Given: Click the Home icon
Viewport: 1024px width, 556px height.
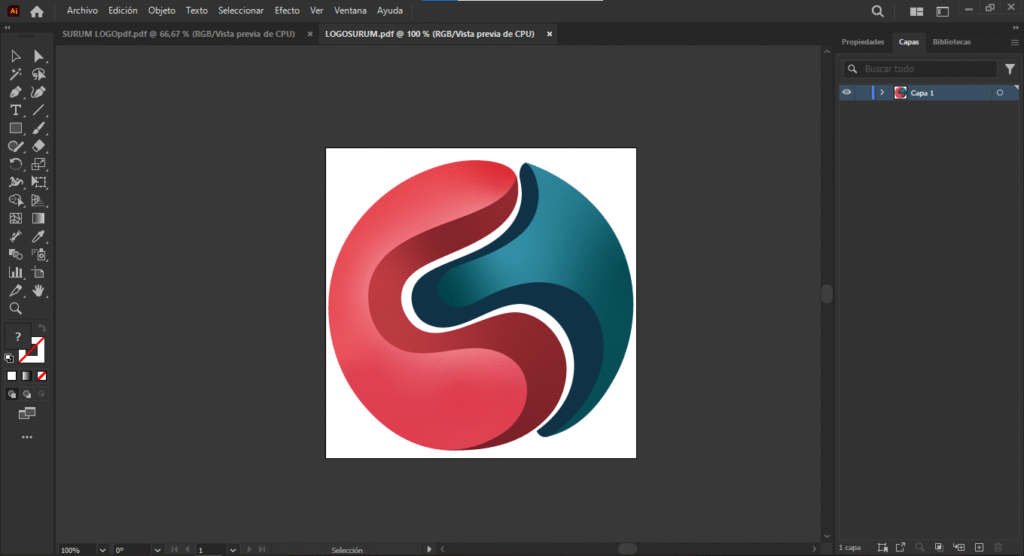Looking at the screenshot, I should 37,11.
